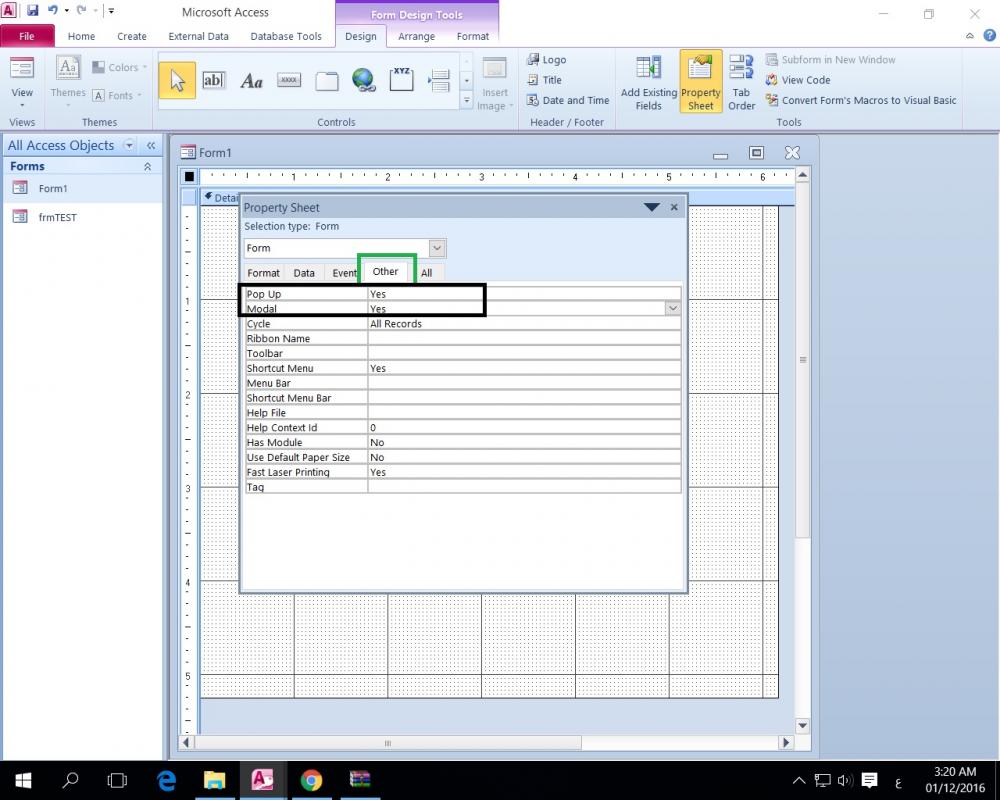The height and width of the screenshot is (800, 1000).
Task: Switch to the ribbon Format tab
Action: pos(473,36)
